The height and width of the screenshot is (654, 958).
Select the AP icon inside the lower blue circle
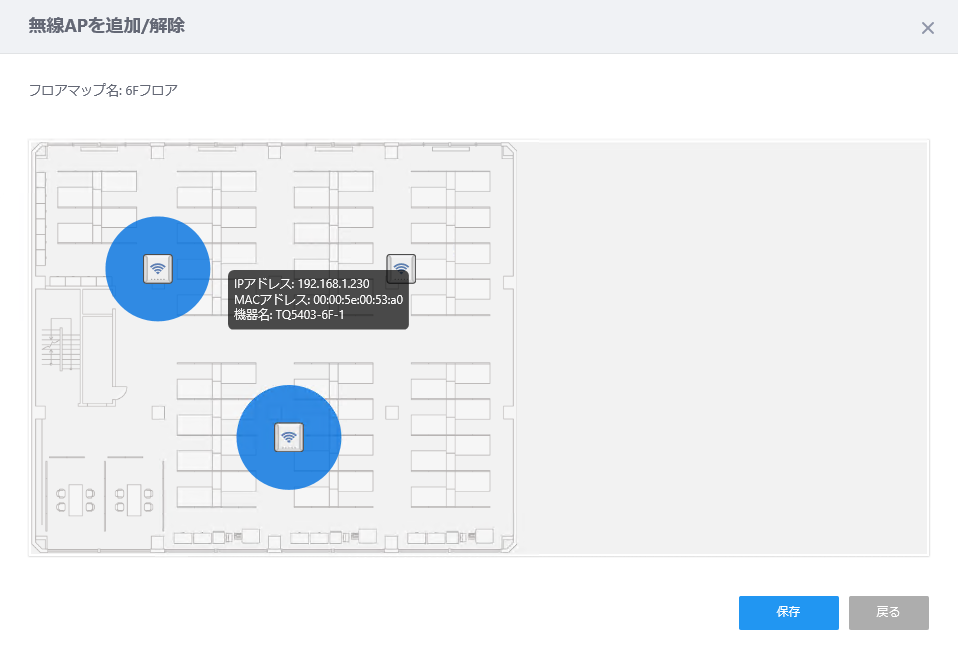289,437
